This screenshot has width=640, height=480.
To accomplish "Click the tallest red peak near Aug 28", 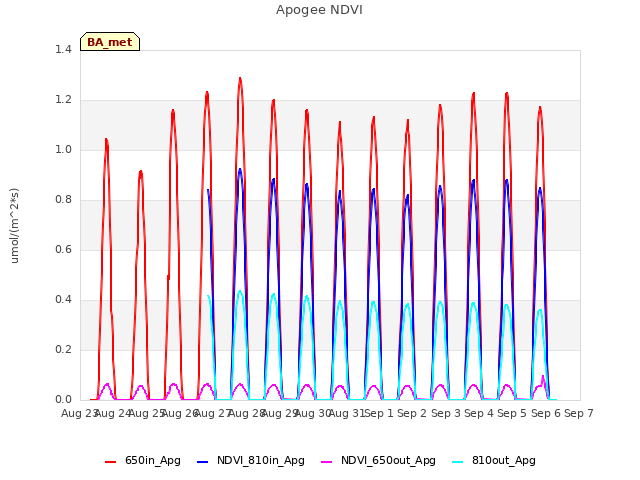I will pyautogui.click(x=240, y=78).
